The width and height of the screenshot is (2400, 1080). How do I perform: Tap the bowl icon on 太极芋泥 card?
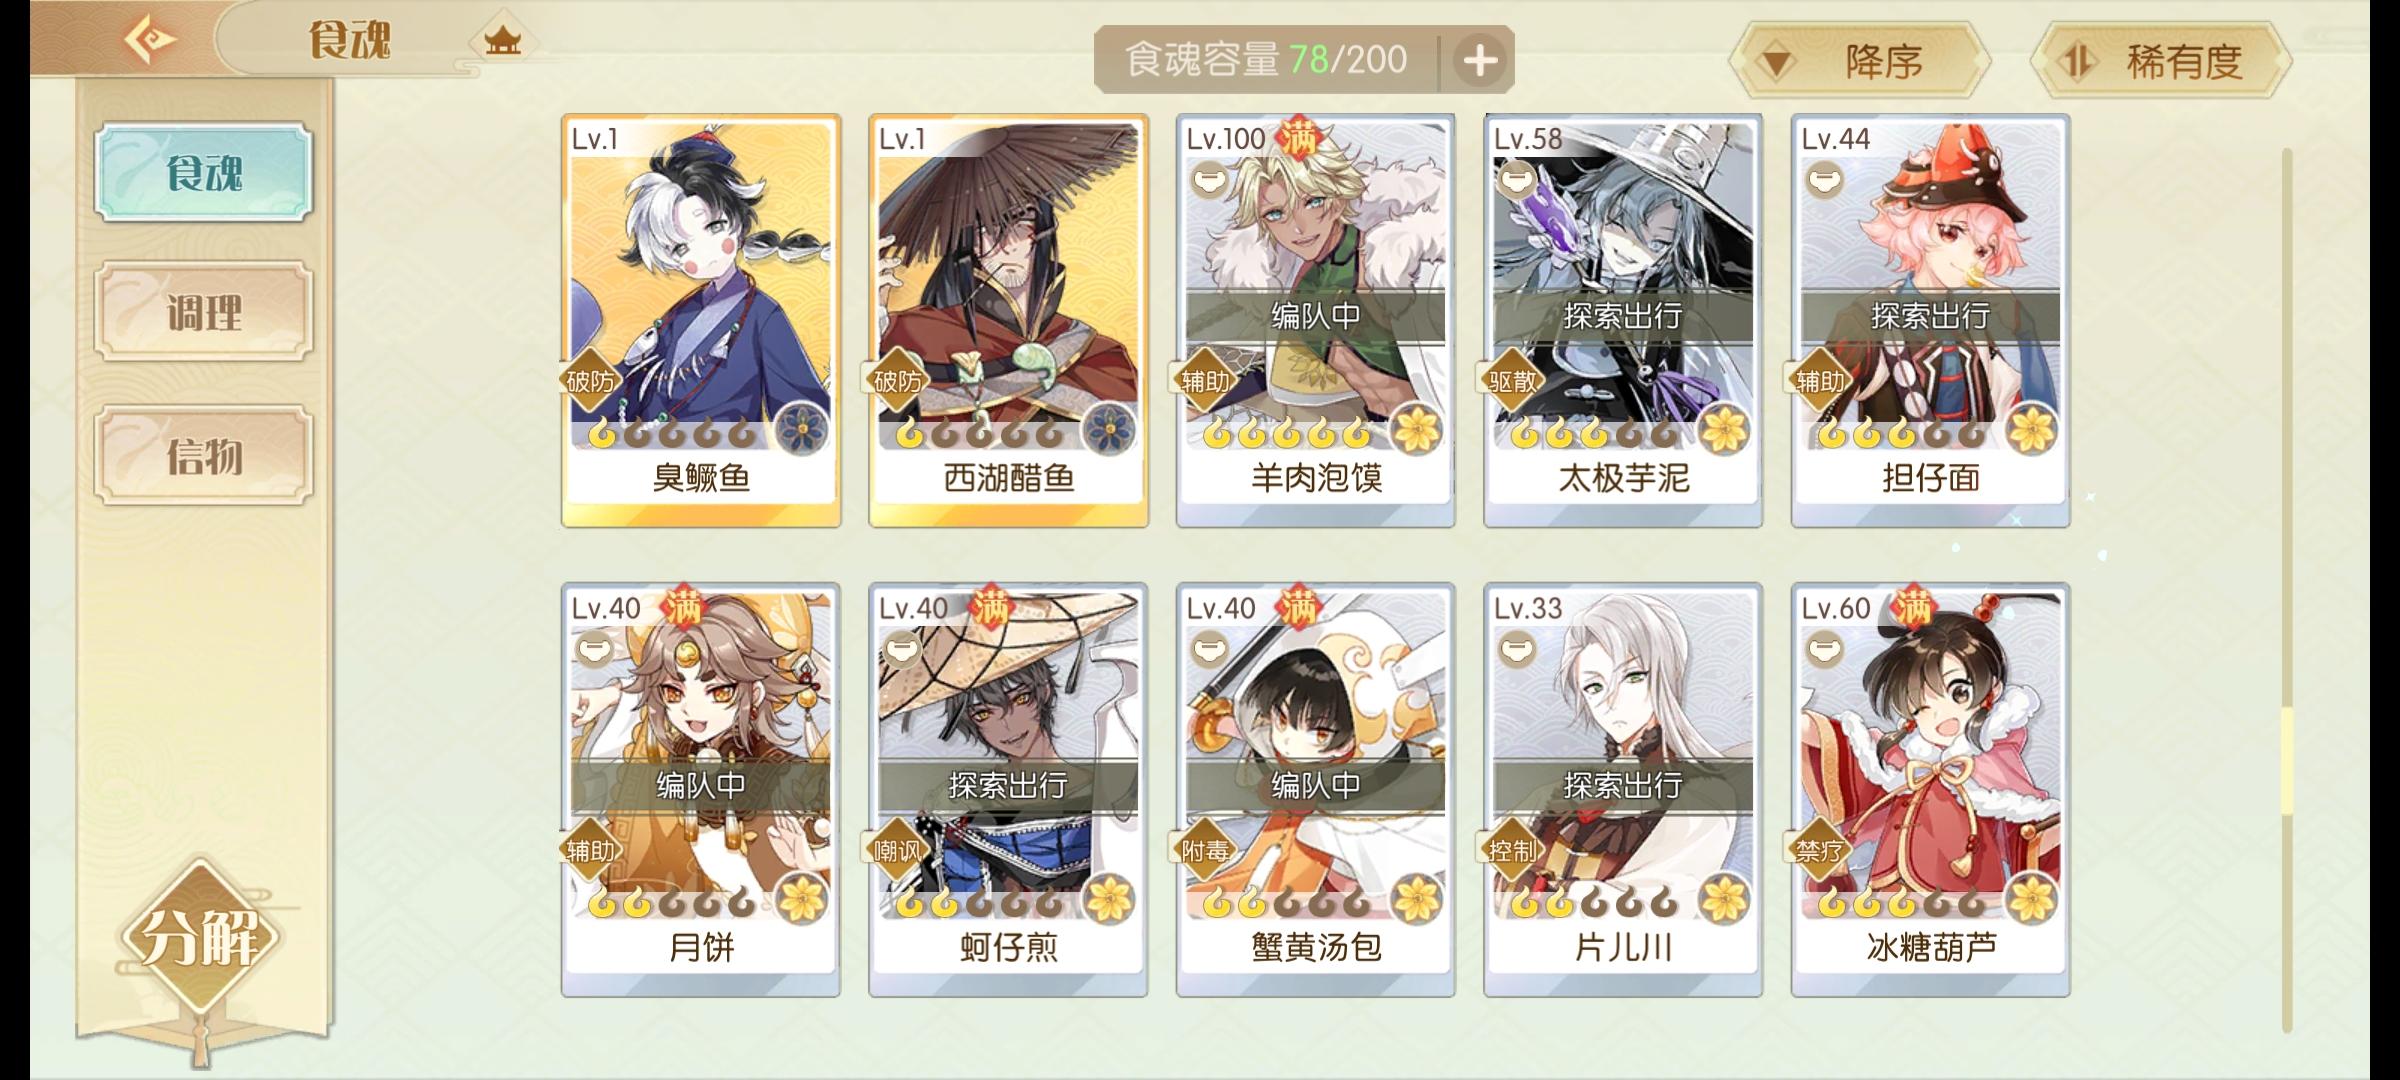(x=1517, y=181)
